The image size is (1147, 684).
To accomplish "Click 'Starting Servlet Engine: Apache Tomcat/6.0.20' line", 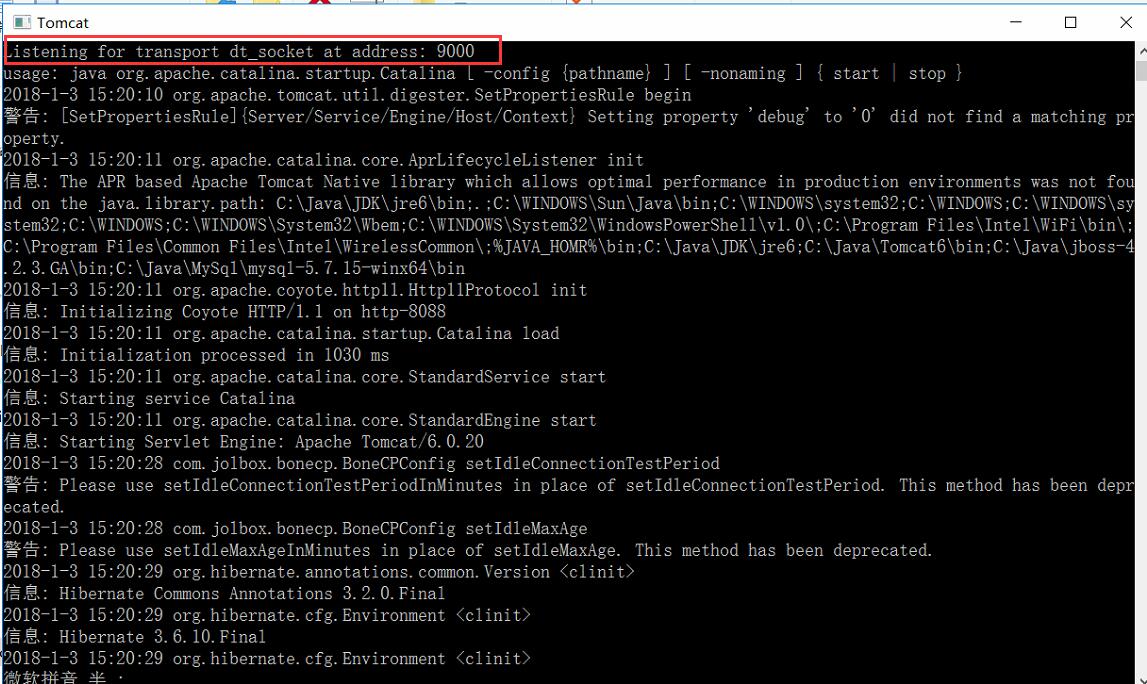I will tap(244, 441).
